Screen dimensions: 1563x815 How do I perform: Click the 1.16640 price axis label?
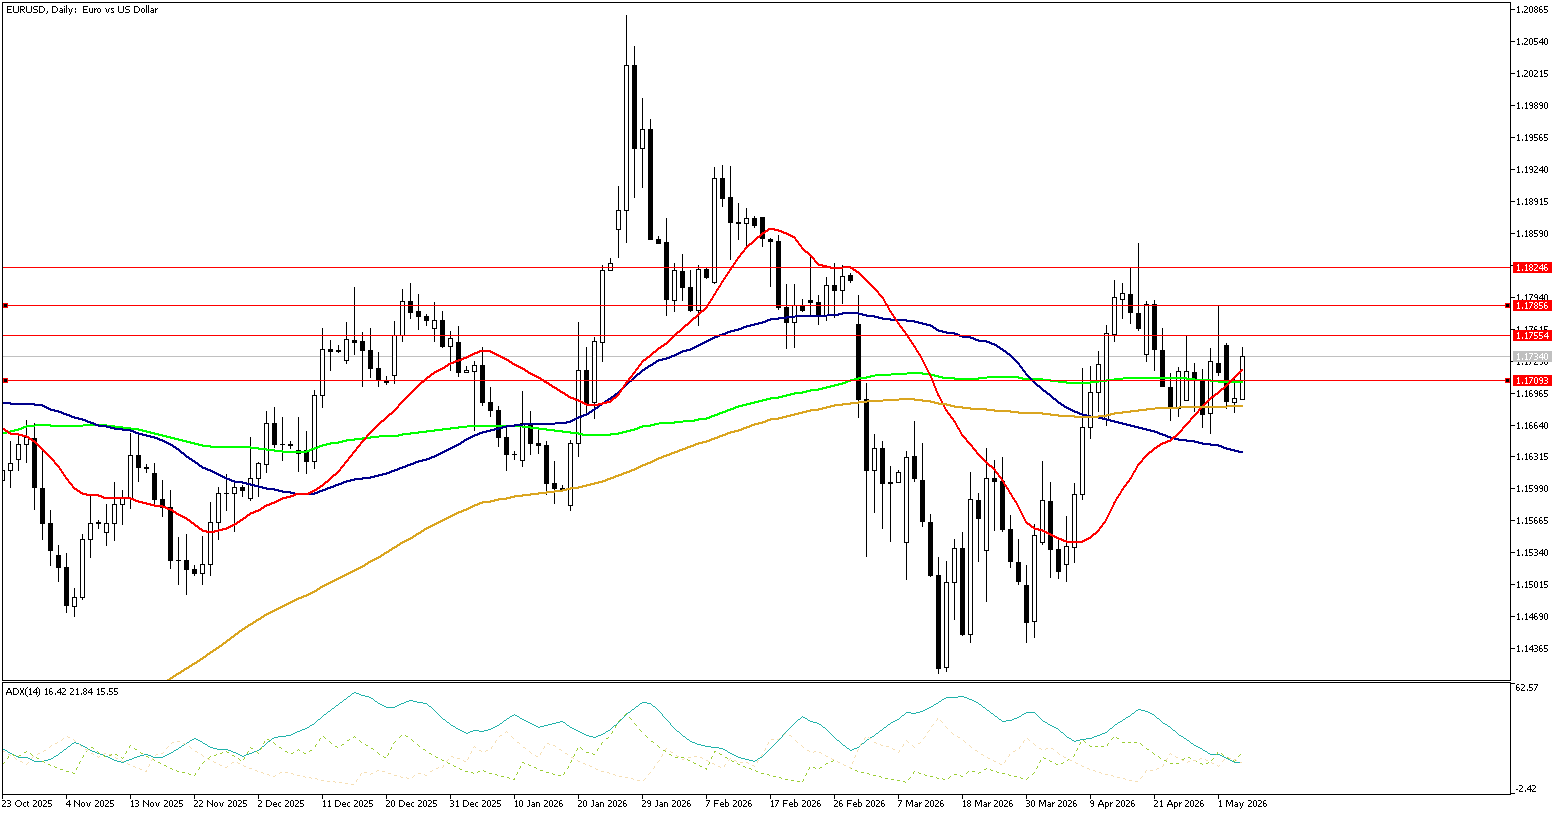coord(1532,425)
